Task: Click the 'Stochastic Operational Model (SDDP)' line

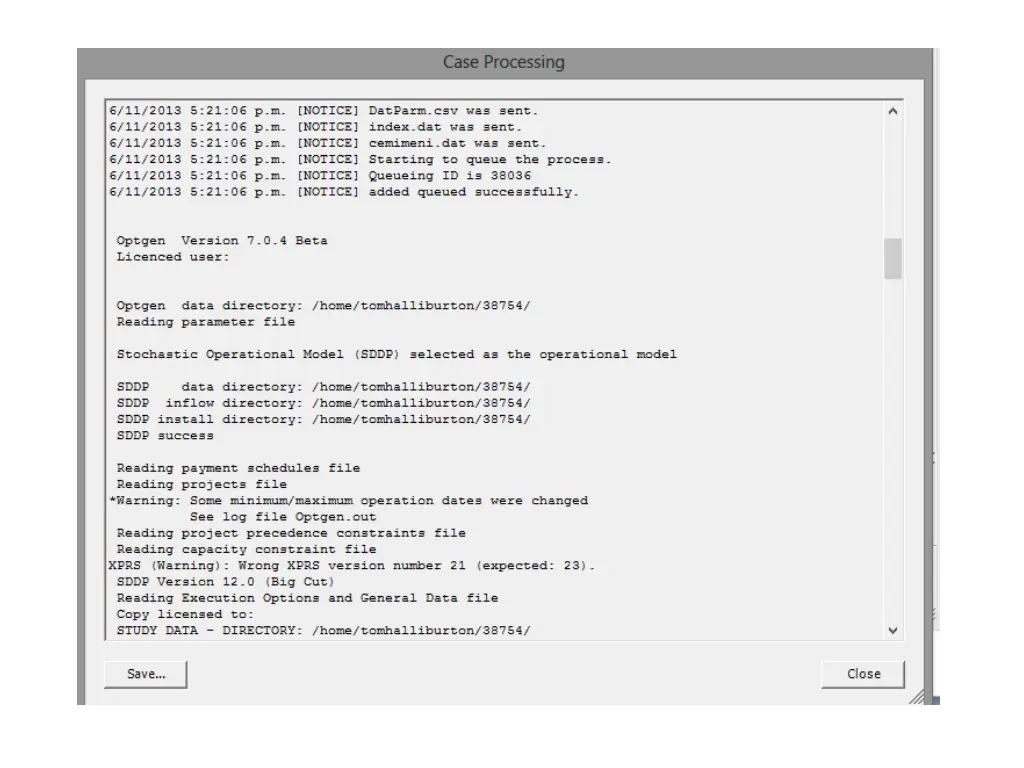Action: 396,355
